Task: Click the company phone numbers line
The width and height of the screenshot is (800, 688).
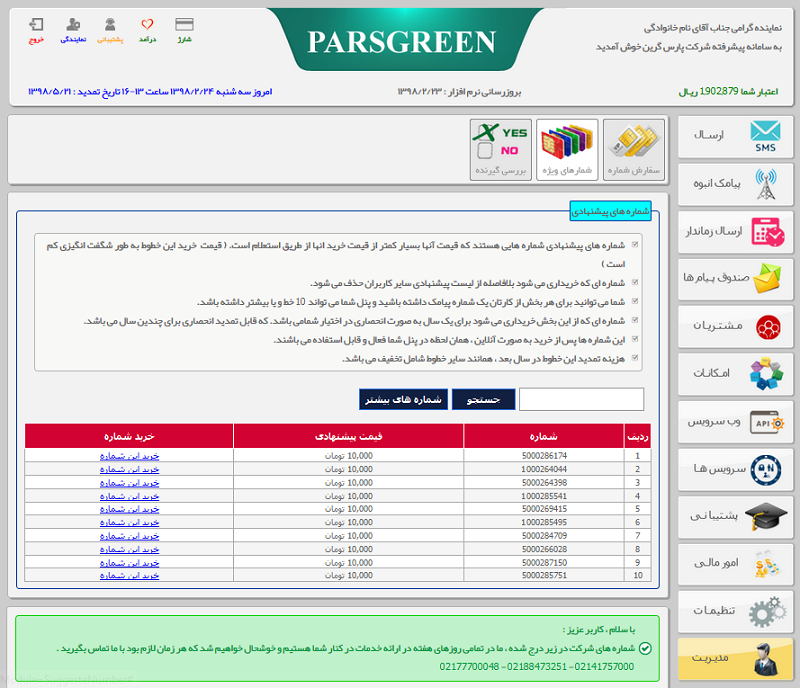Action: 537,667
